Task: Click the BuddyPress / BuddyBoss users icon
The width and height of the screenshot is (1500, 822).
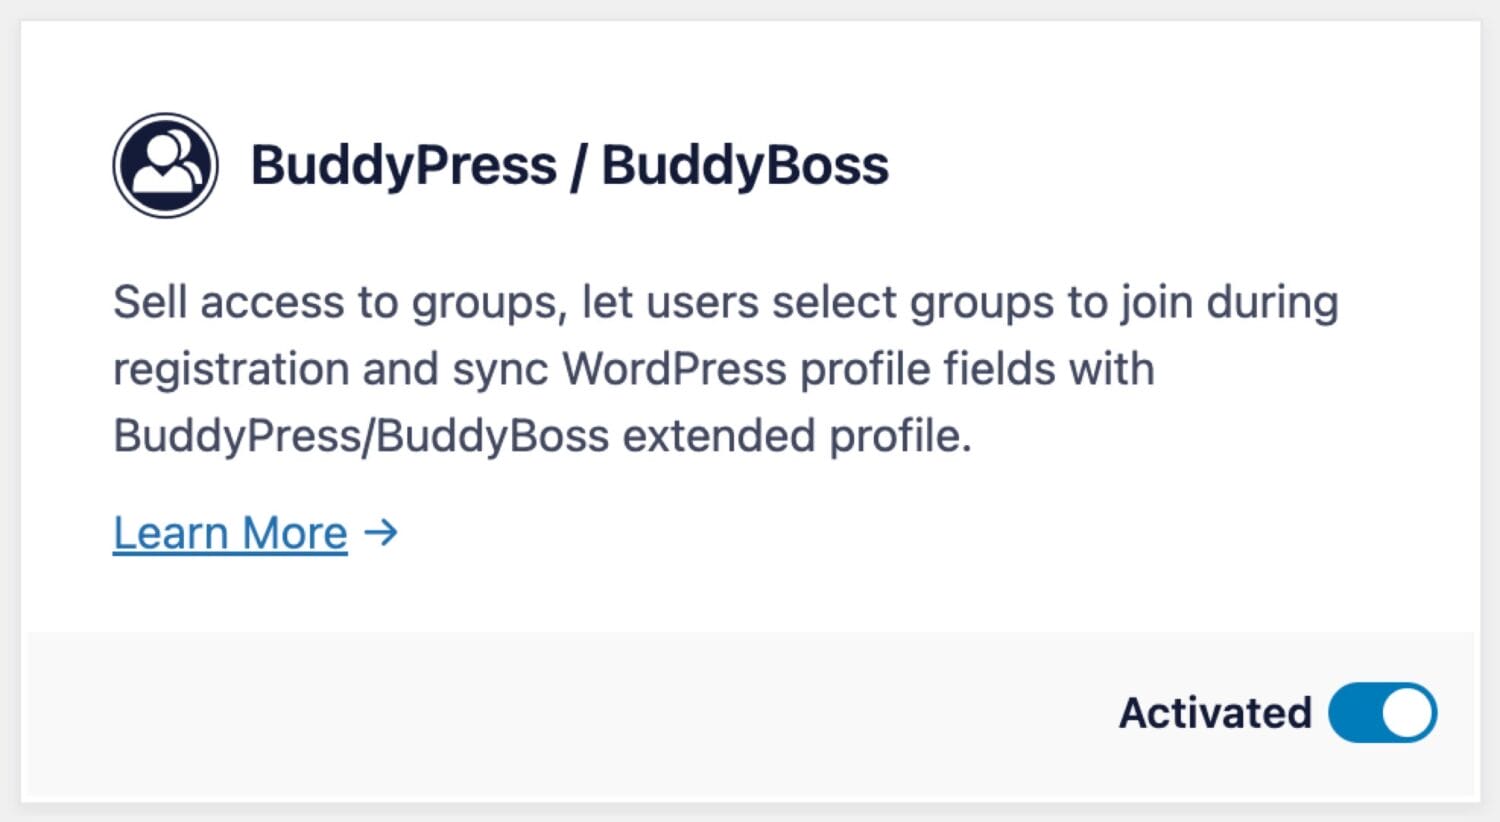Action: [x=165, y=165]
